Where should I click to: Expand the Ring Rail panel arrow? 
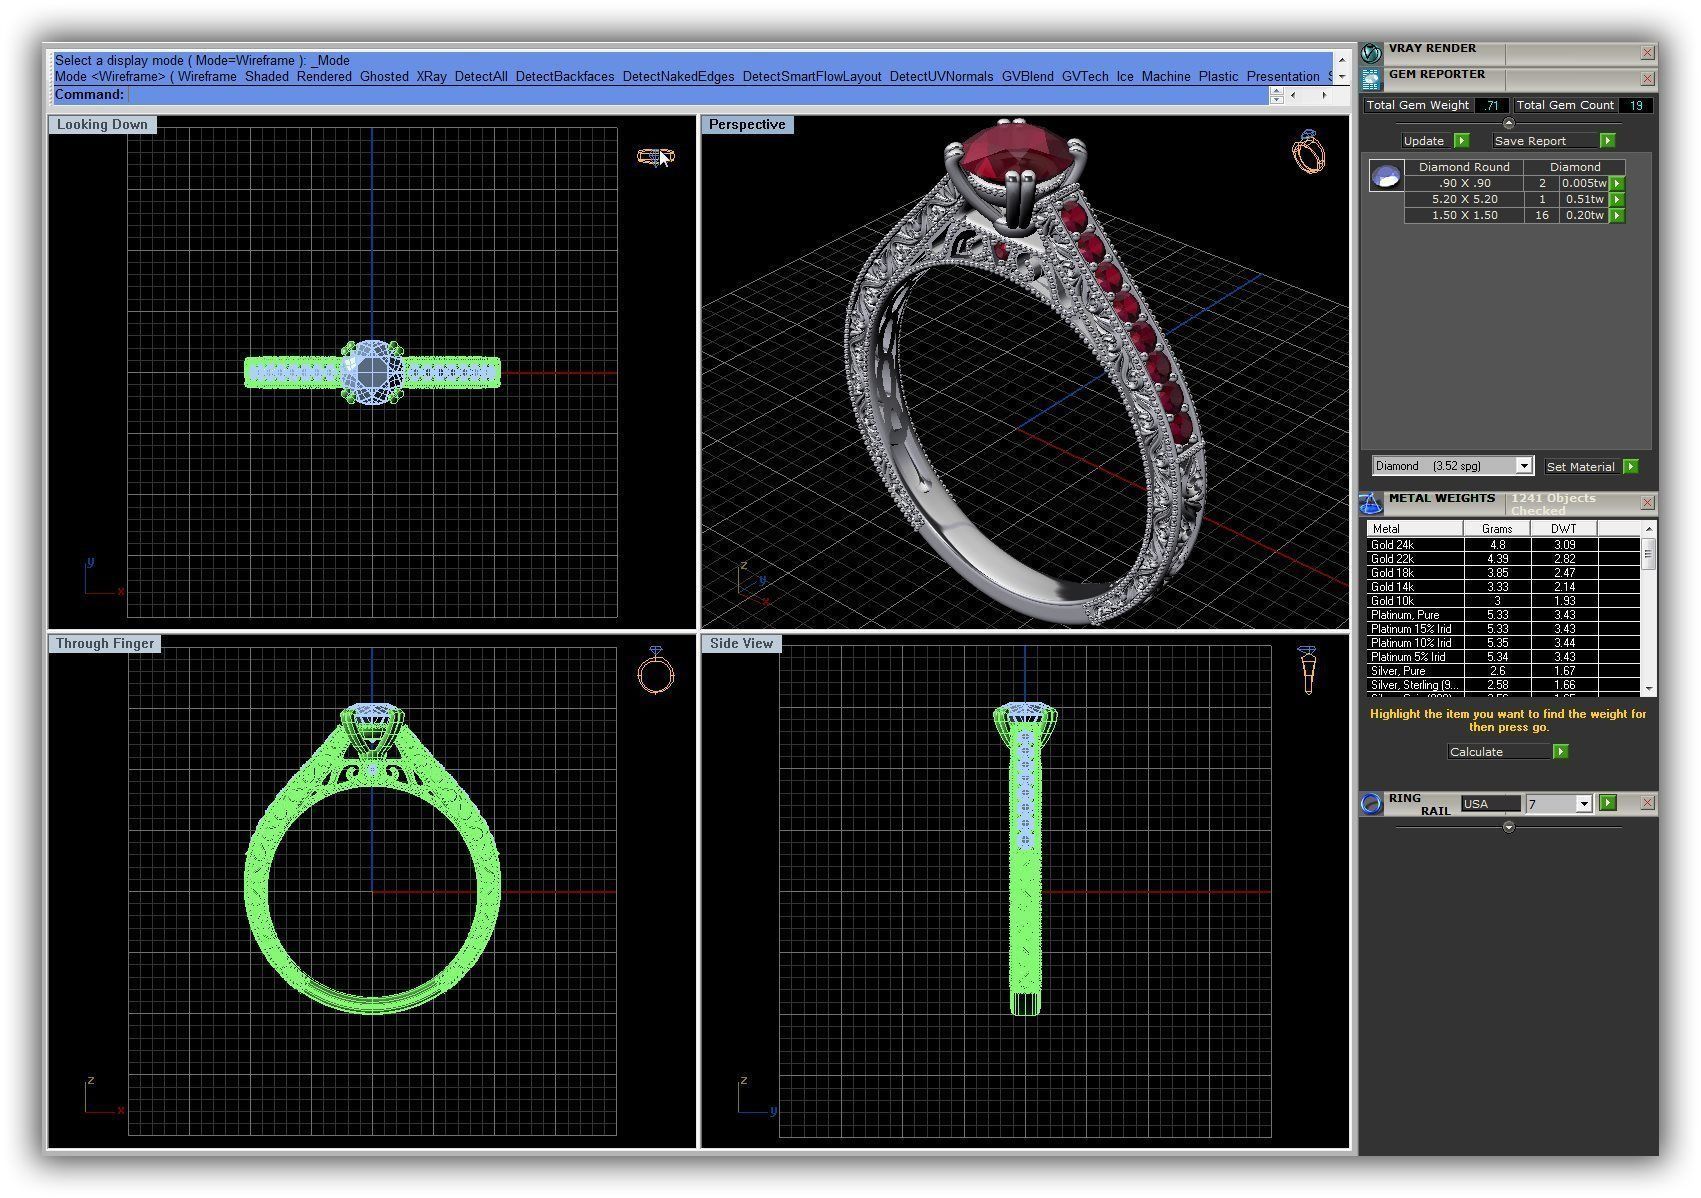[x=1509, y=827]
